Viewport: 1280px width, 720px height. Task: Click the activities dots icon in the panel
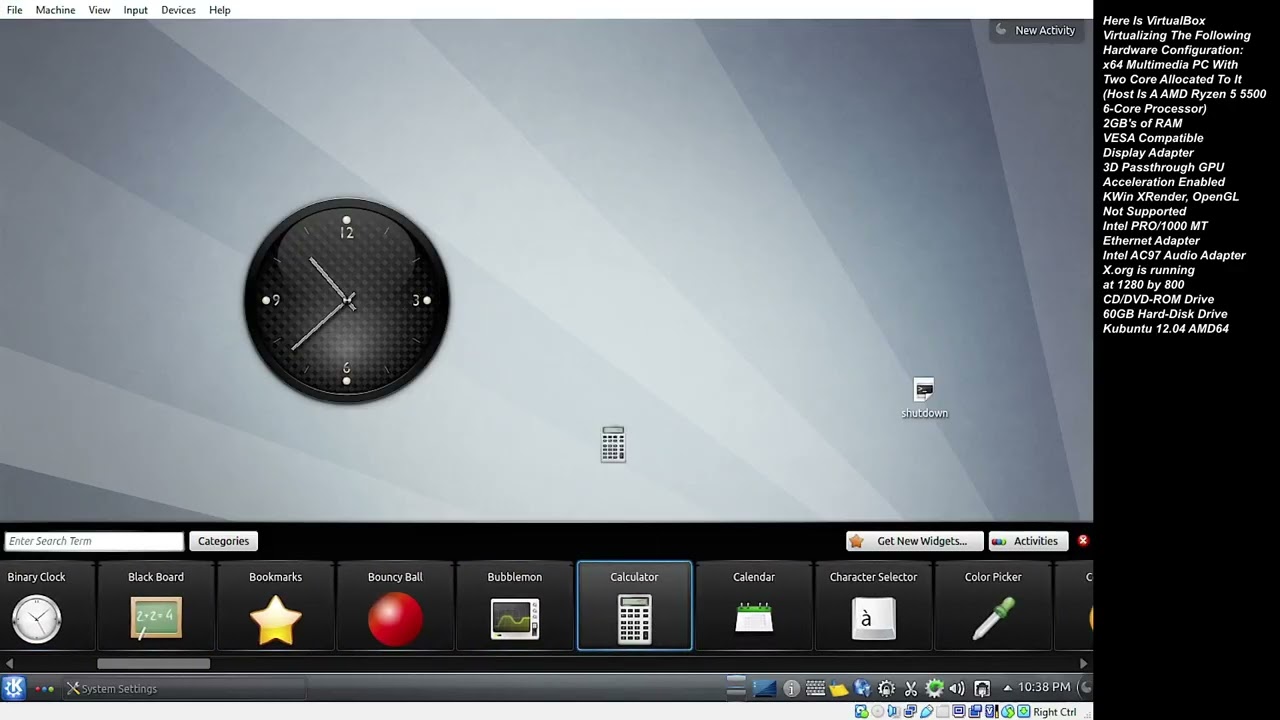click(45, 688)
